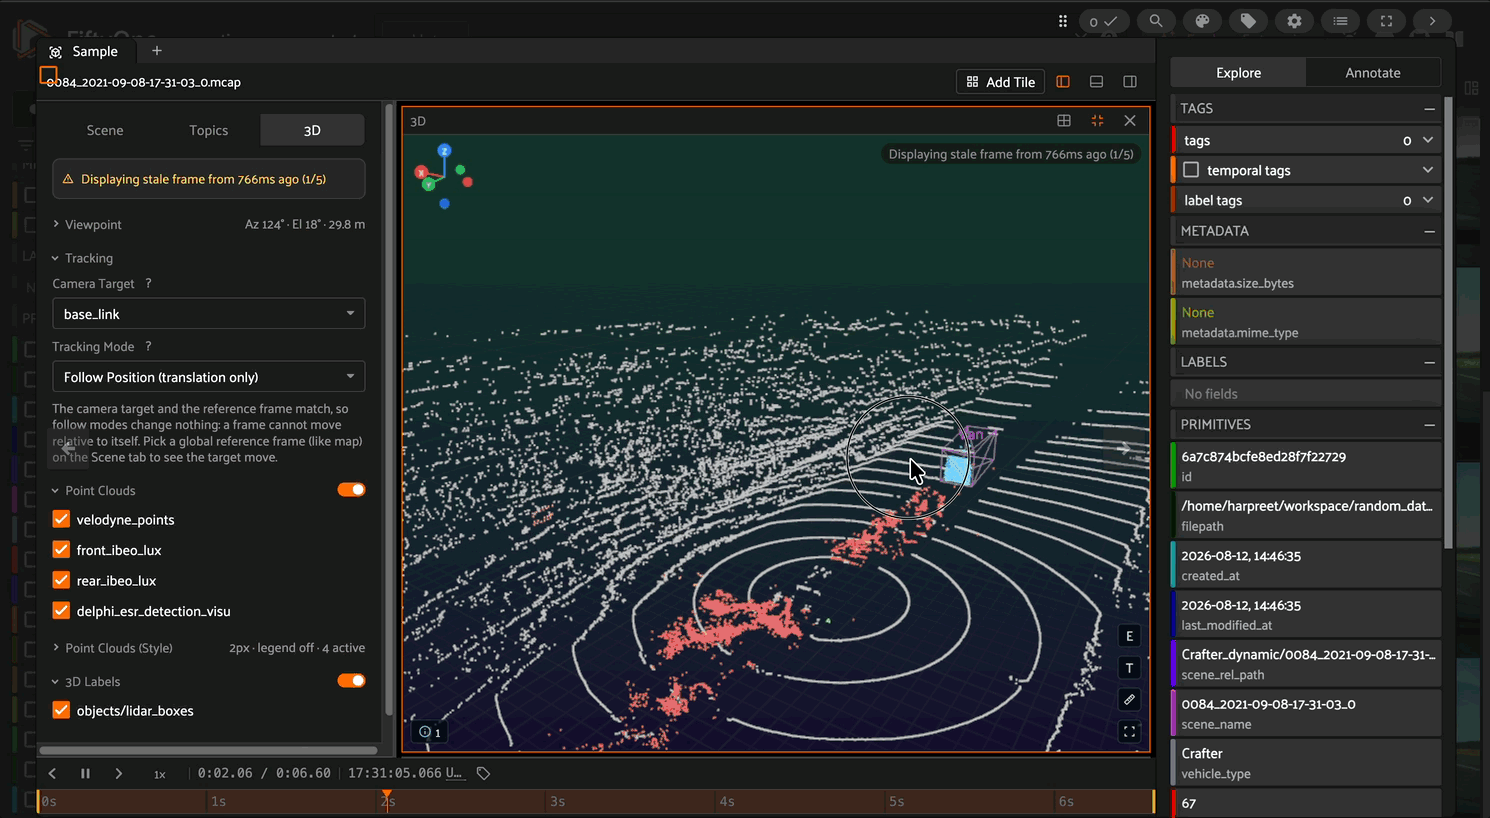The image size is (1490, 818).
Task: Uncheck the velodyne_points checkbox
Action: point(61,519)
